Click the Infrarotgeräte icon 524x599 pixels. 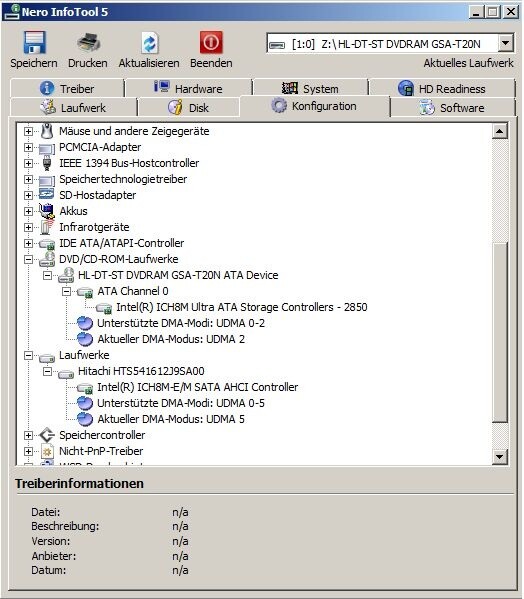coord(47,227)
